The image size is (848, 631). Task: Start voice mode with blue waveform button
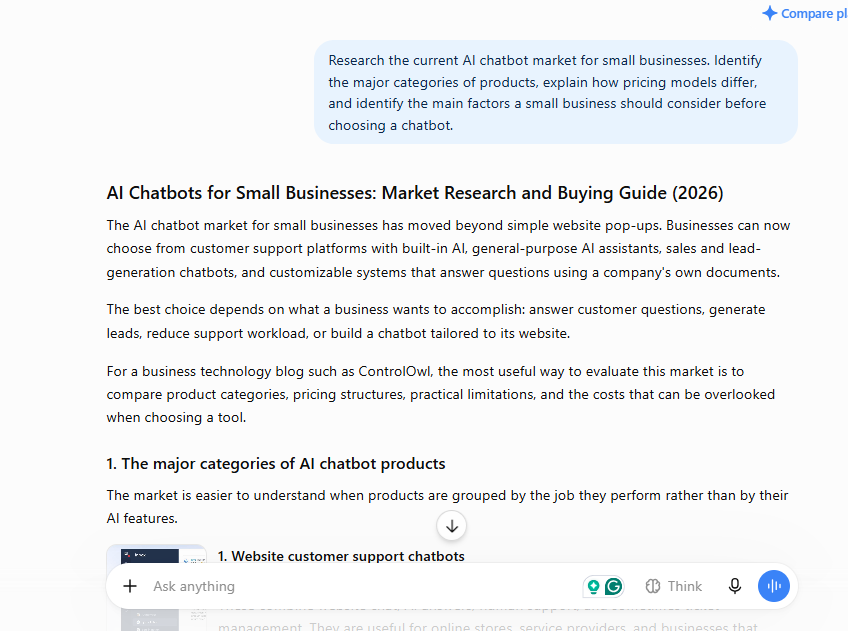click(773, 586)
